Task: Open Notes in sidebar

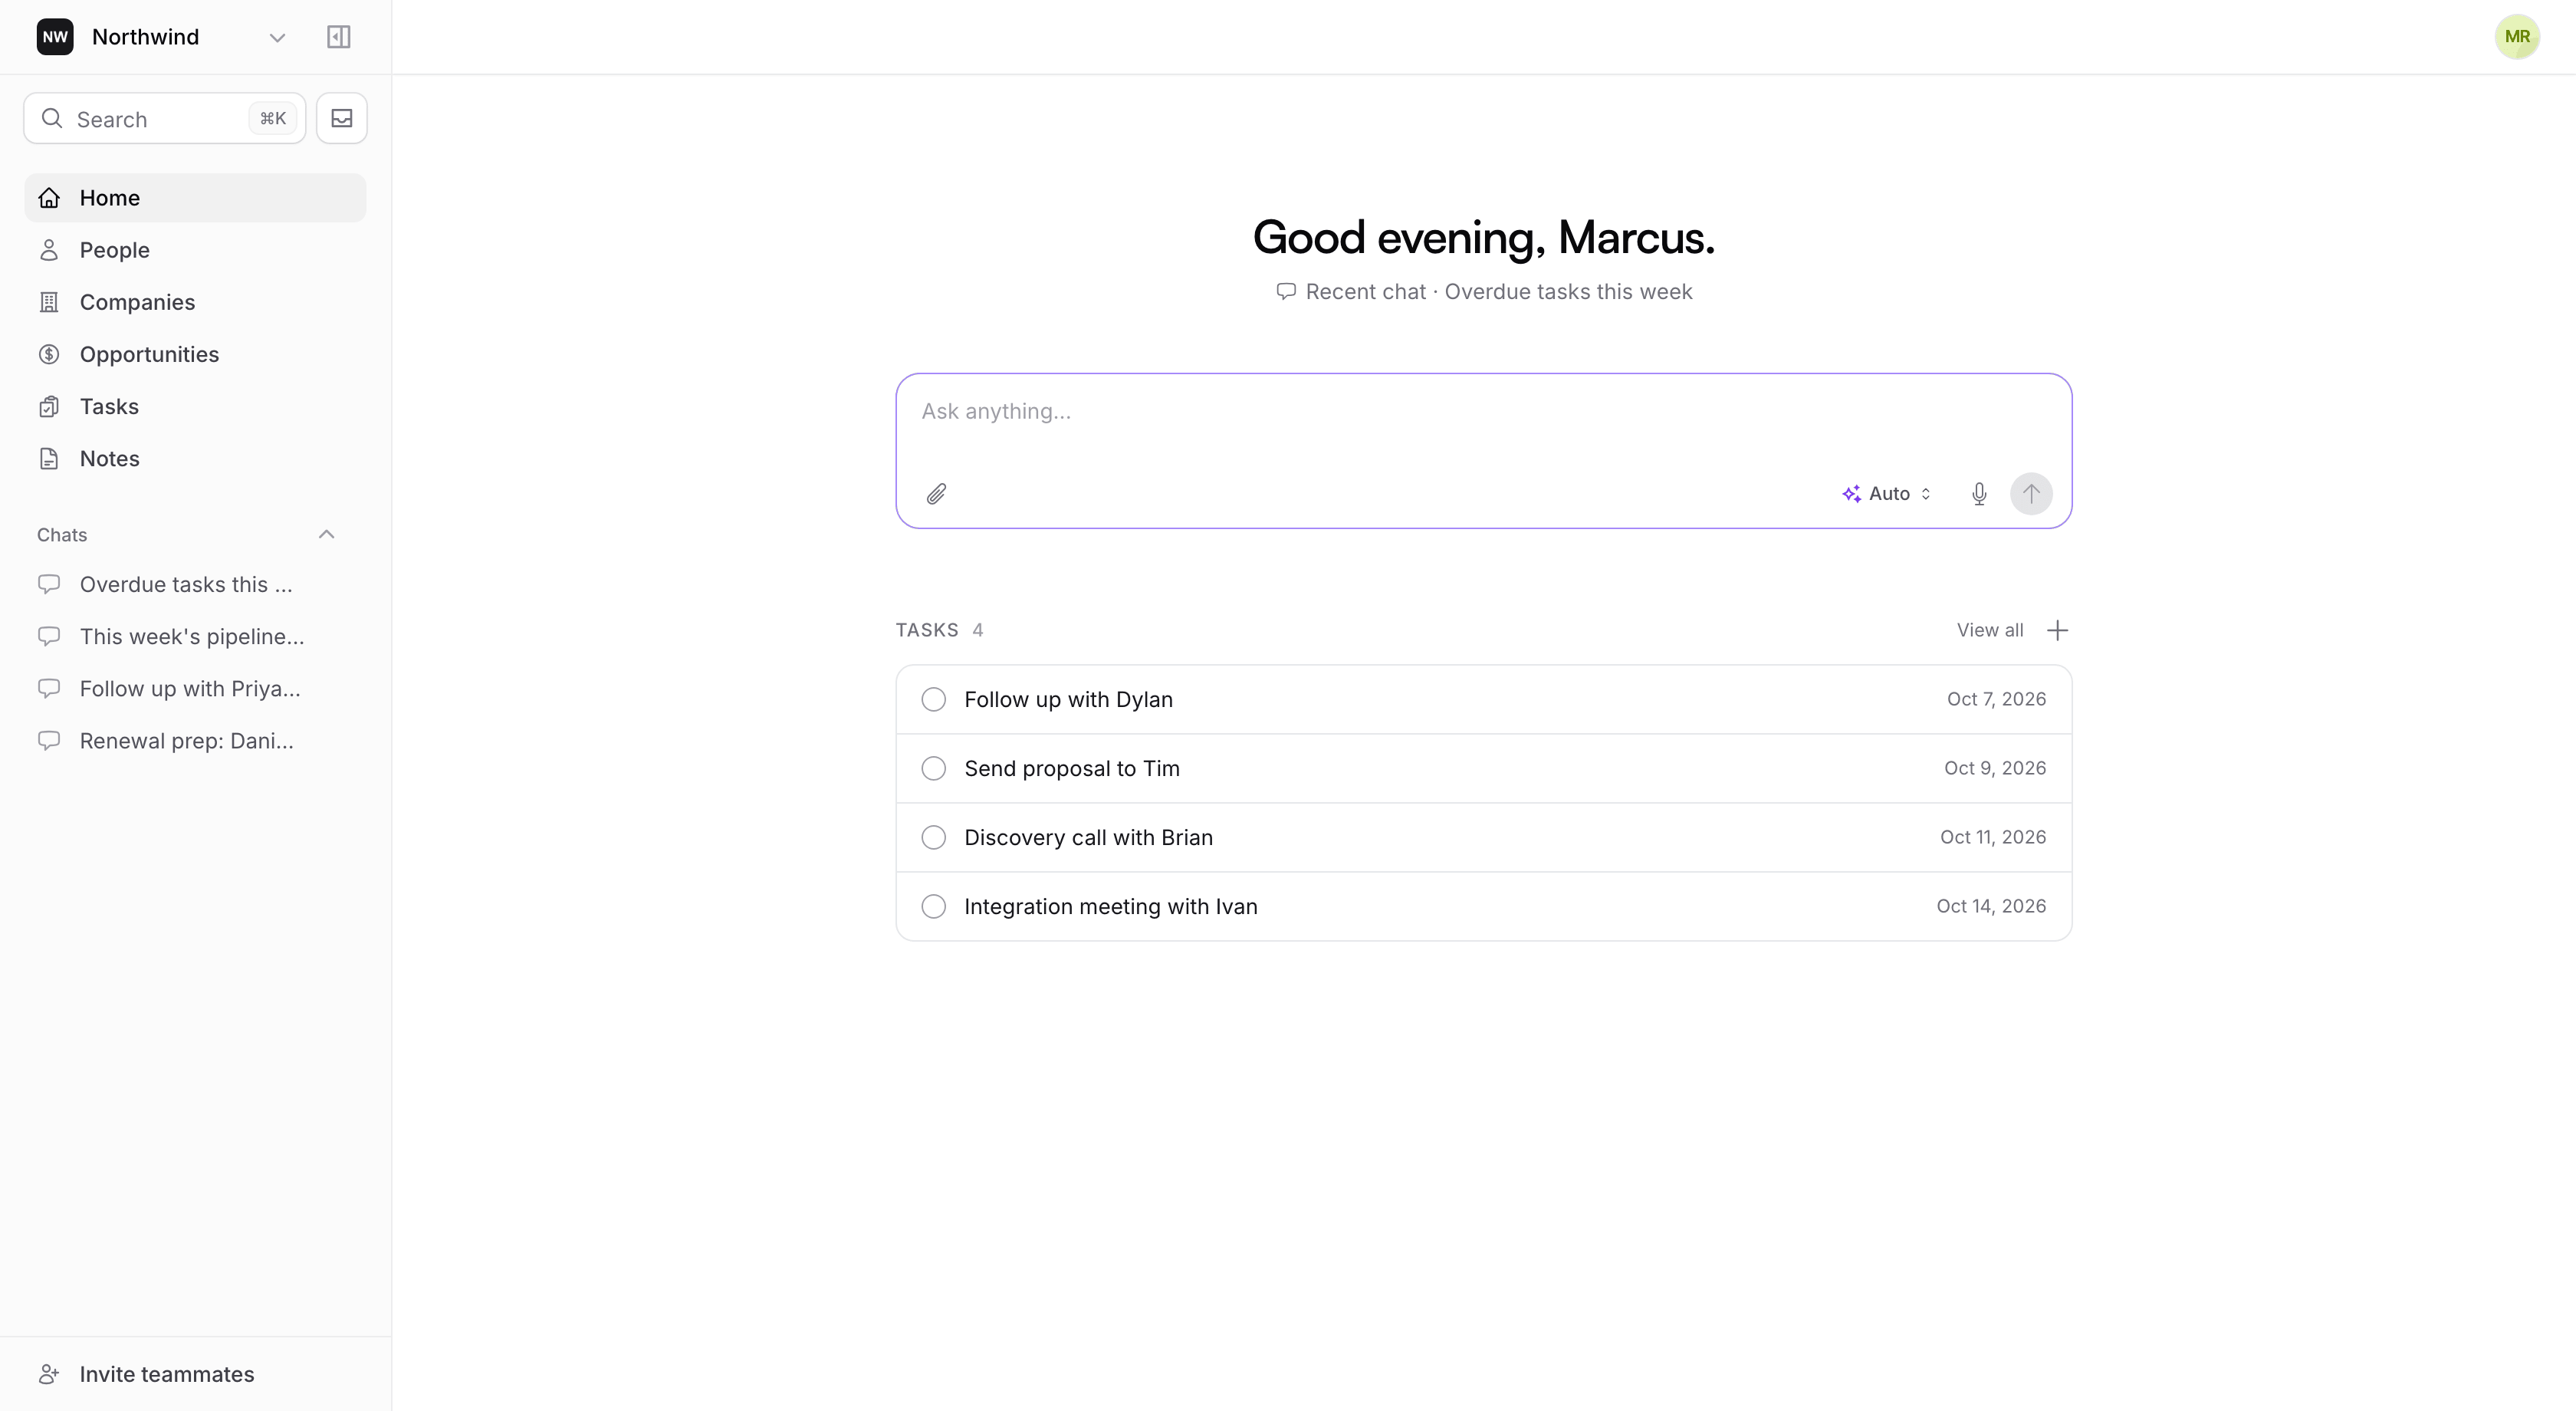Action: tap(195, 458)
